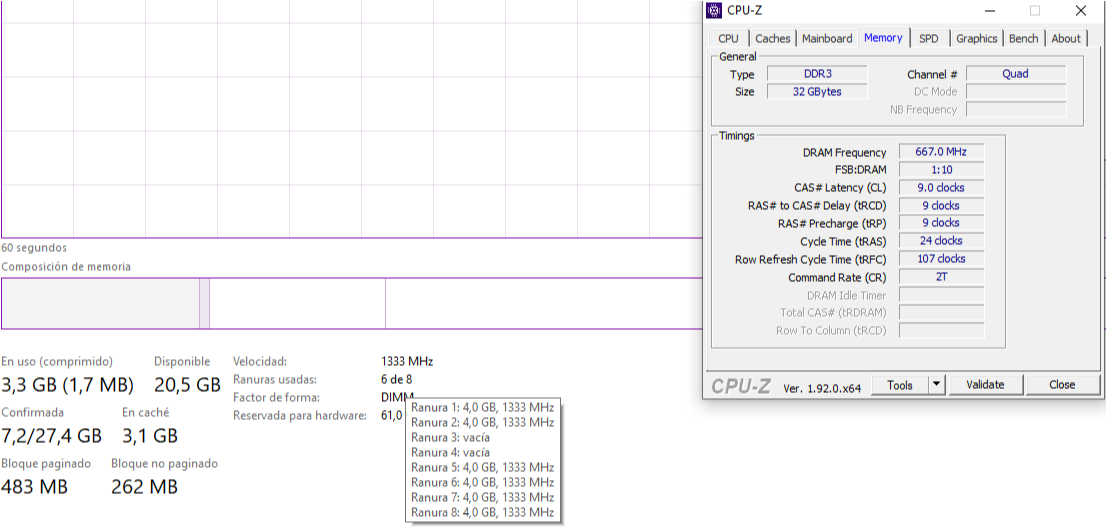Click the 1:10 FSB:DRAM value

point(941,169)
